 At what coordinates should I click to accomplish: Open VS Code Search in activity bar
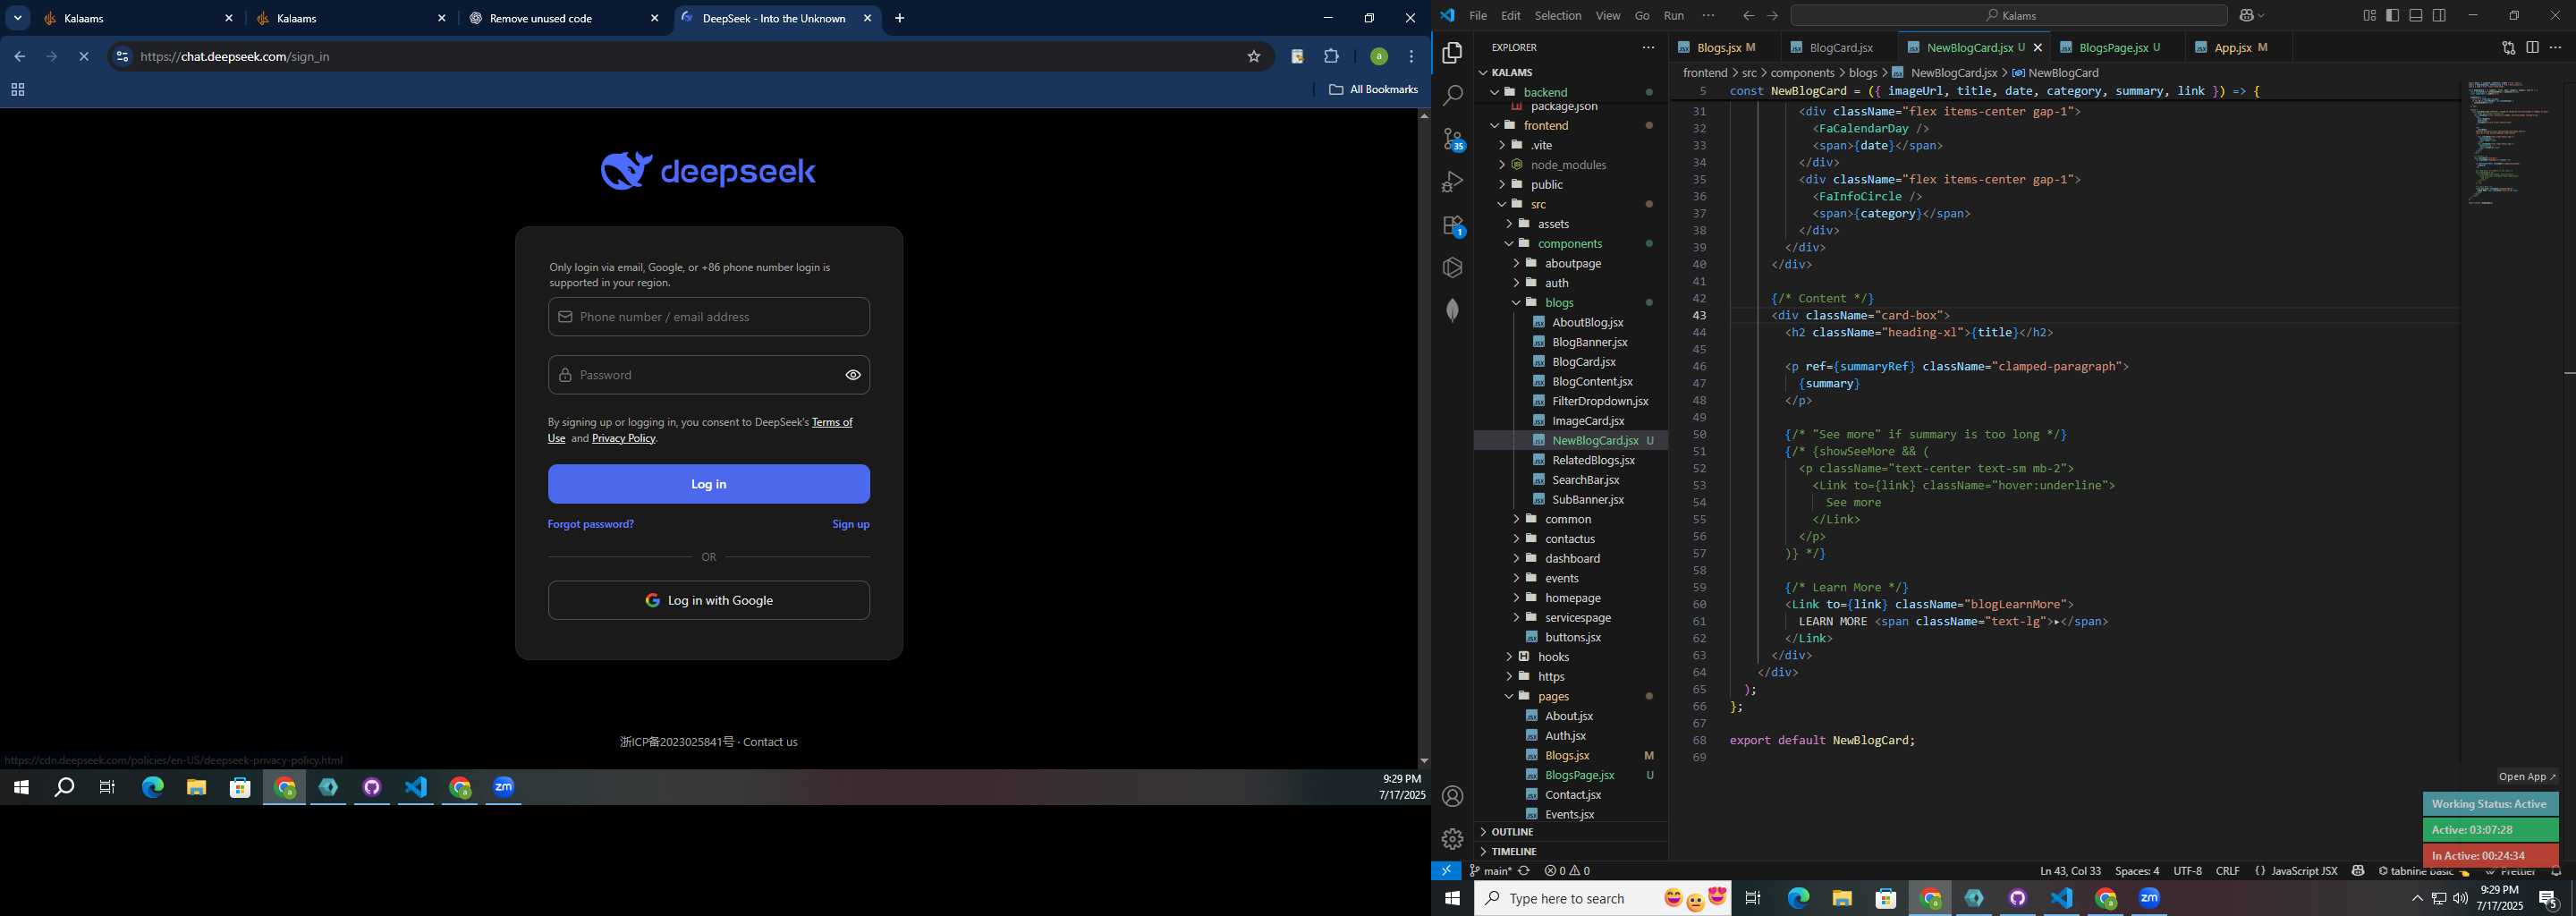tap(1453, 95)
